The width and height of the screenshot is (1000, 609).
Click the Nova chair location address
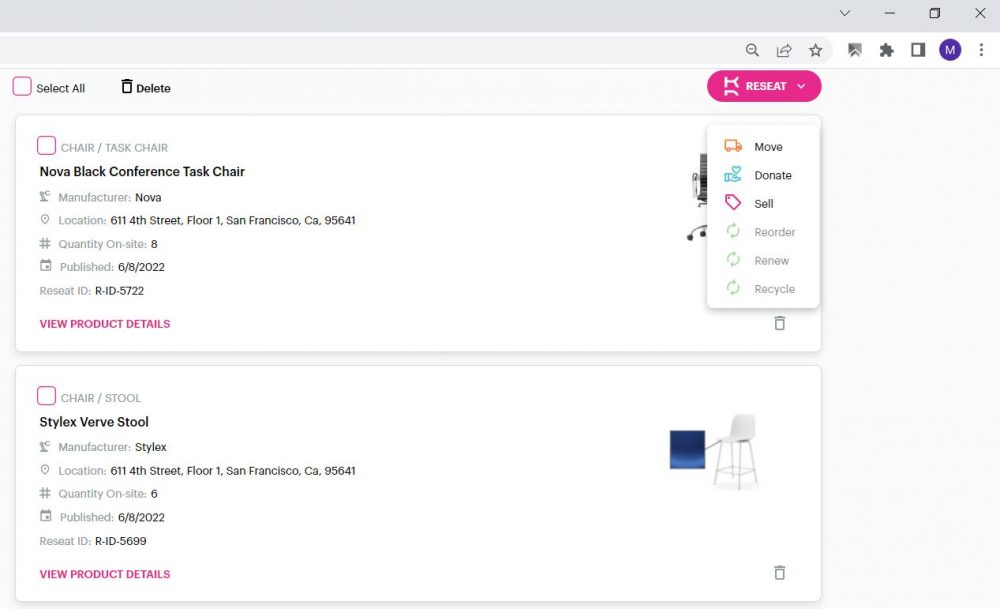pos(233,221)
